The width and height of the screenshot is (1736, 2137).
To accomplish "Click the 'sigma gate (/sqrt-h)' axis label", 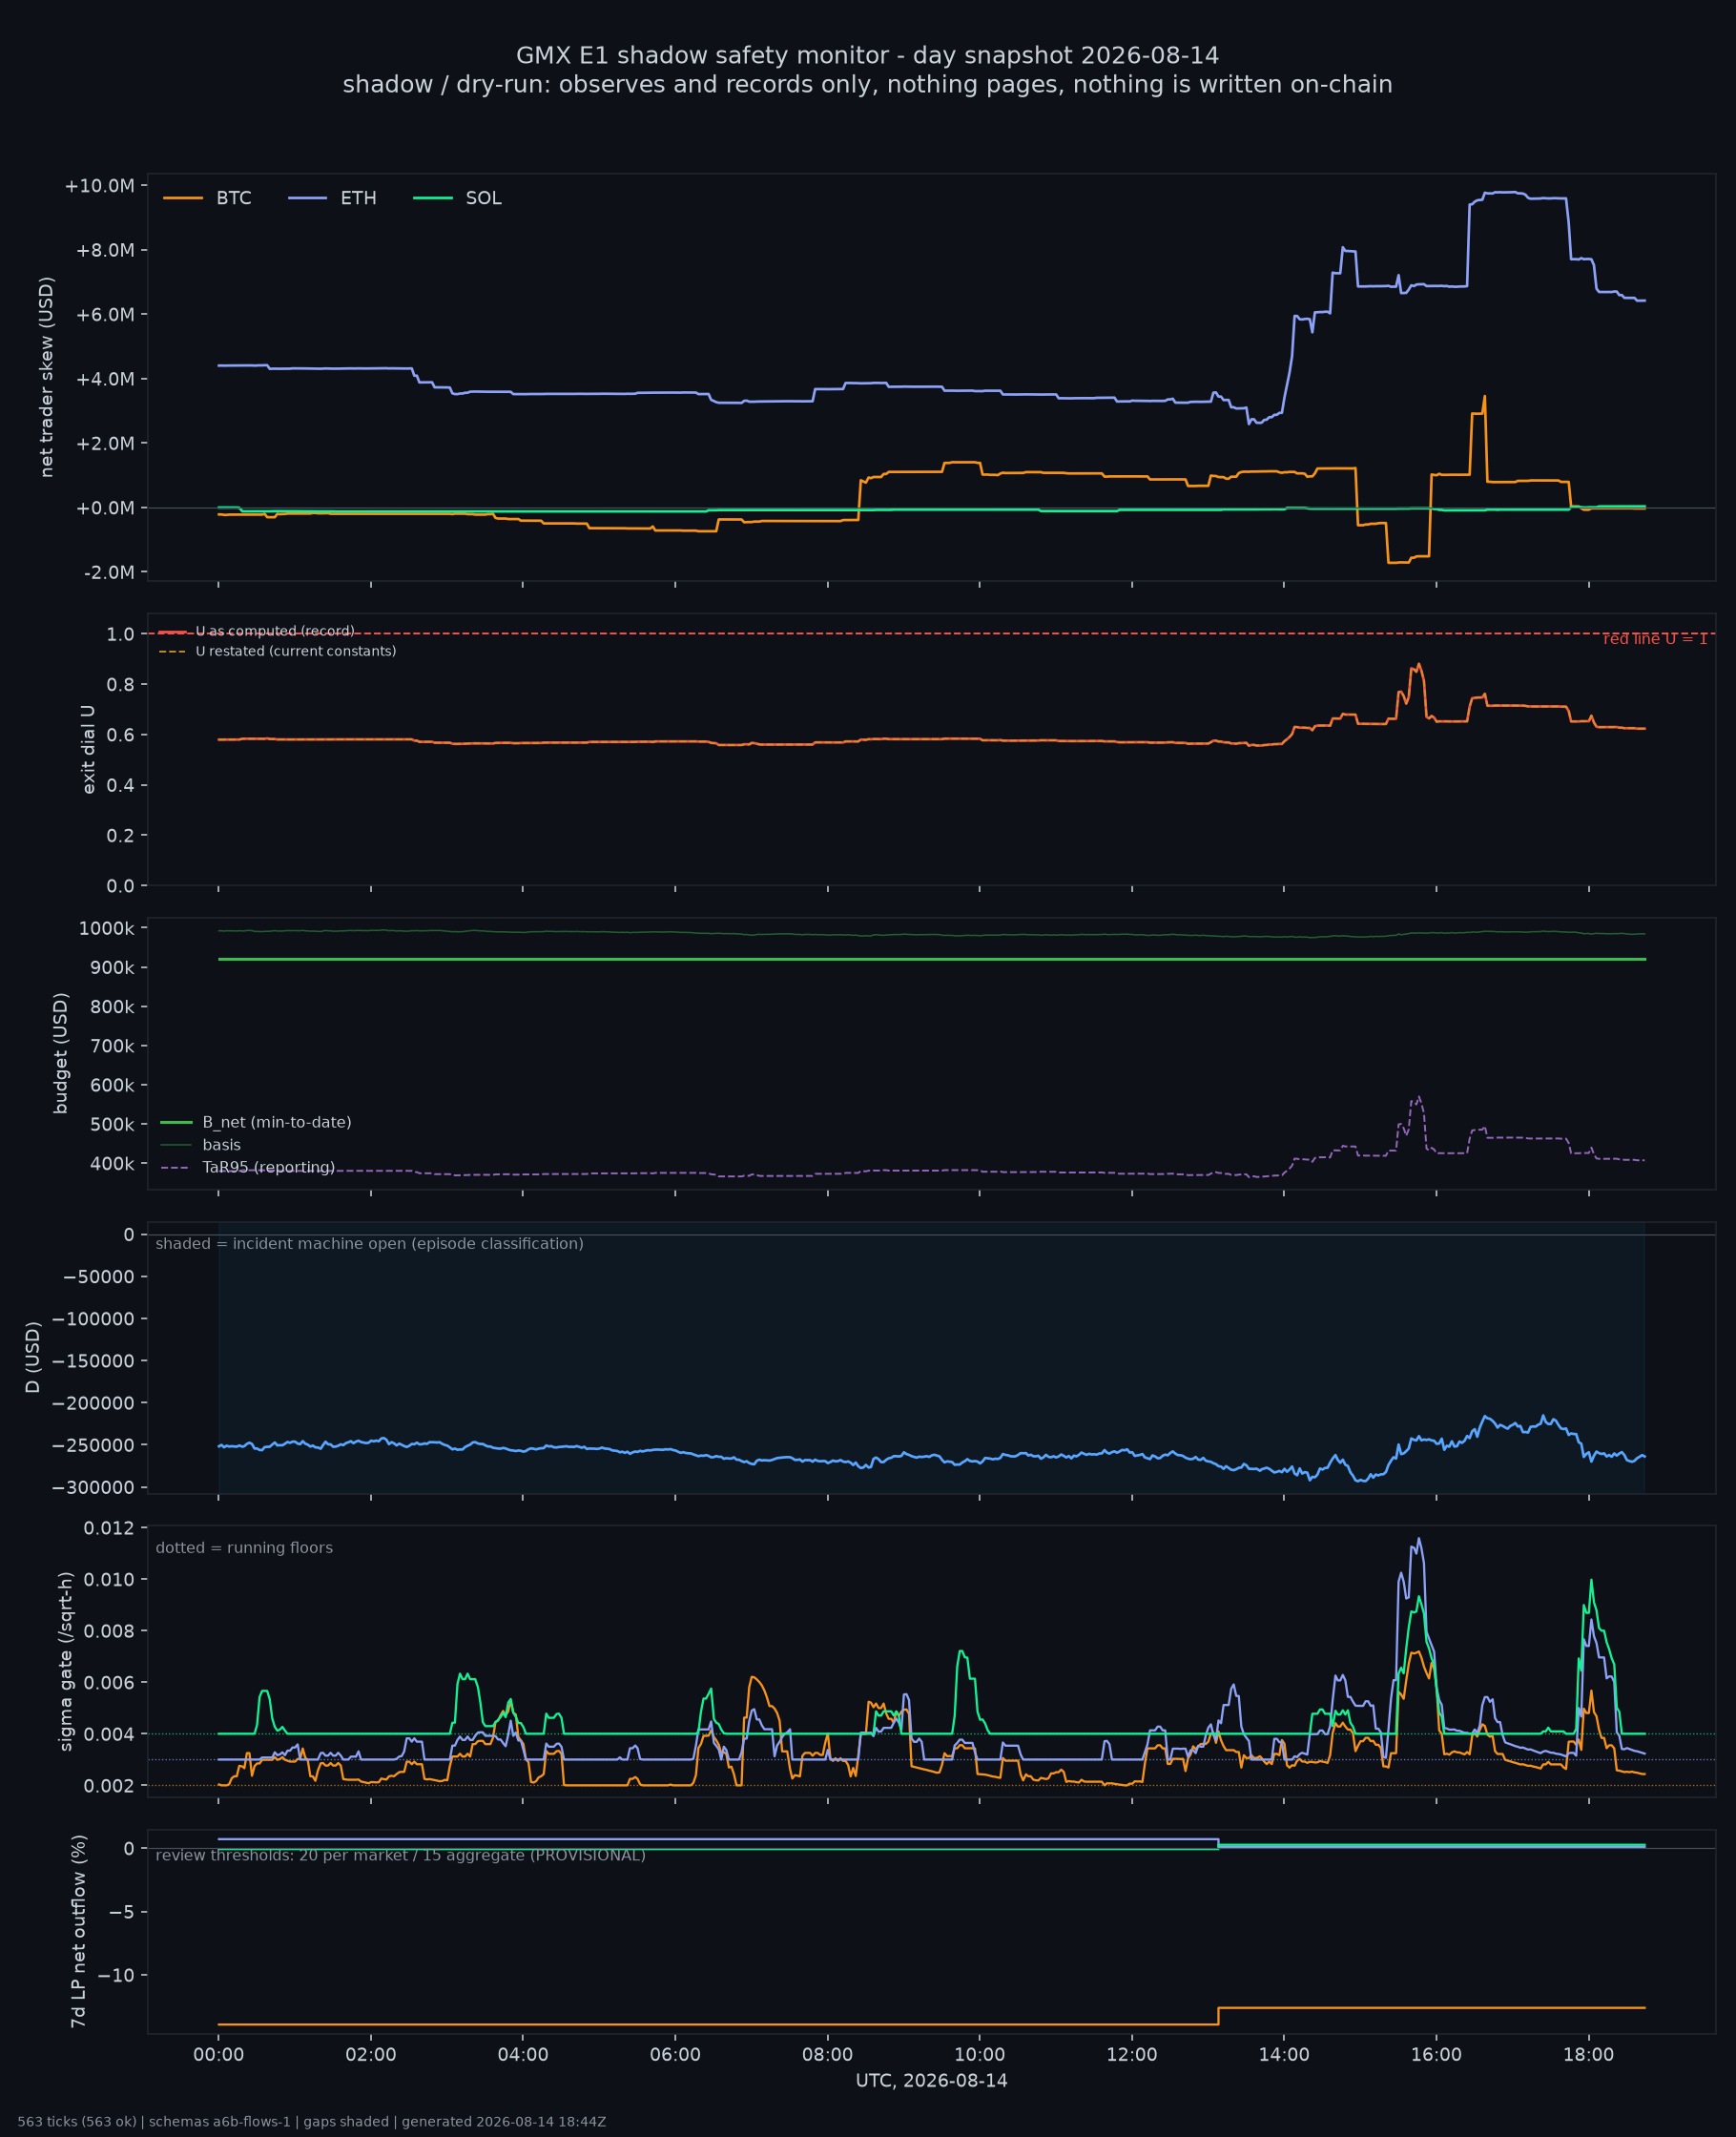I will 66,1661.
